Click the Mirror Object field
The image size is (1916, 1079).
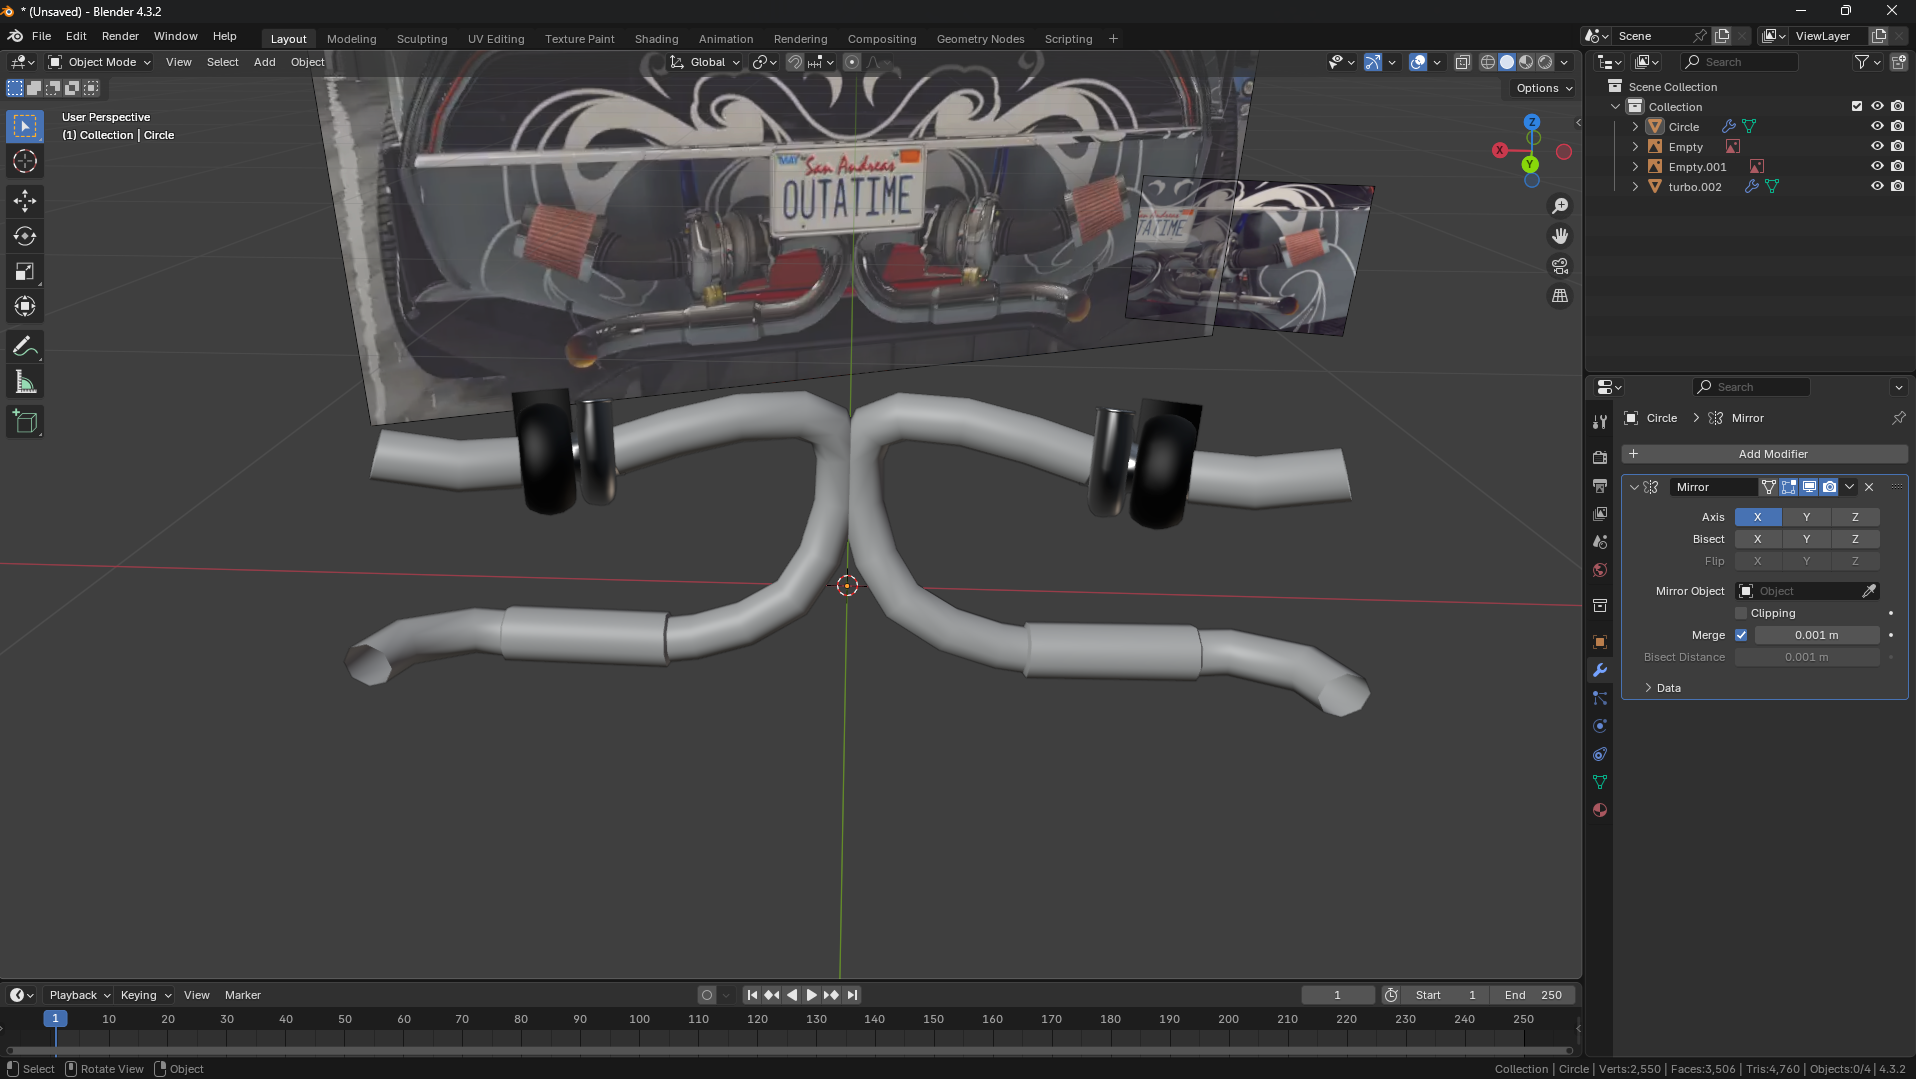(1807, 591)
